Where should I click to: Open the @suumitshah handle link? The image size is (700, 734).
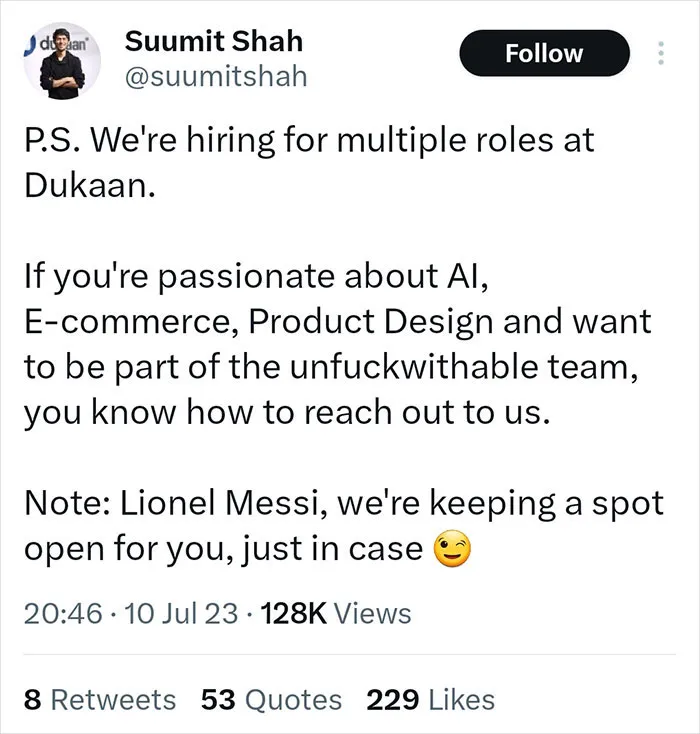coord(216,76)
